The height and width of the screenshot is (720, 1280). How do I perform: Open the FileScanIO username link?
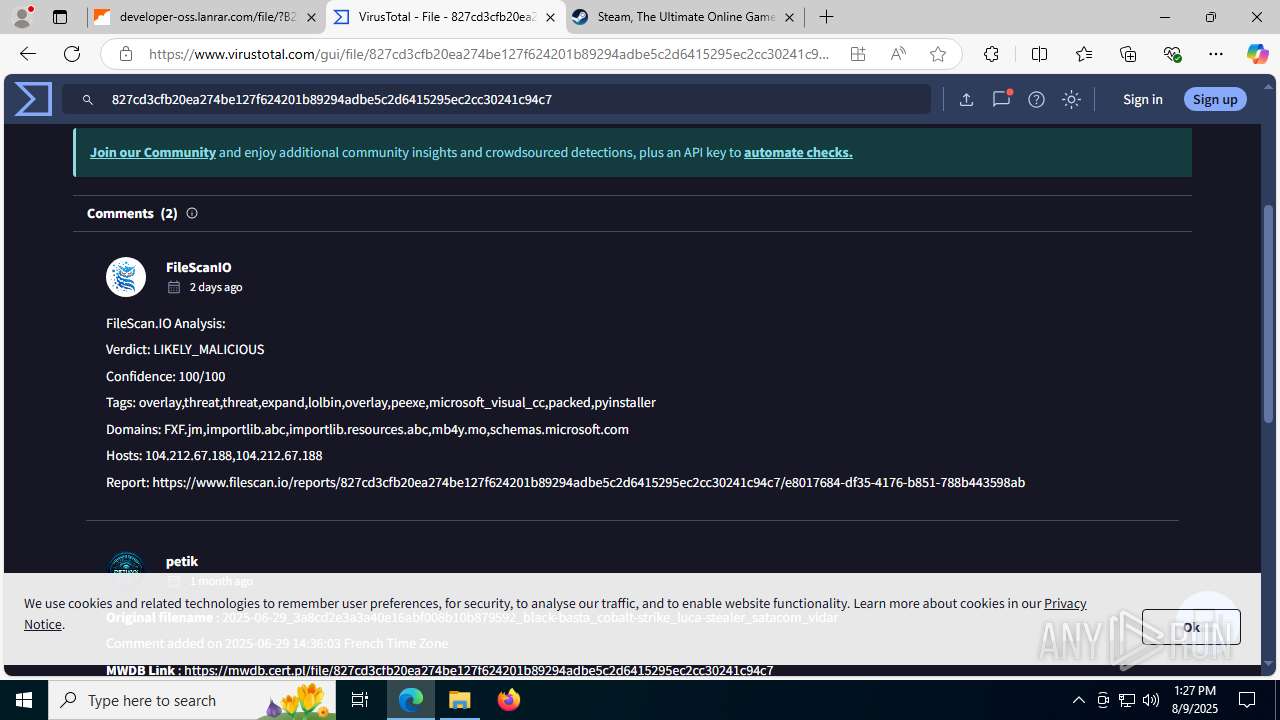198,267
